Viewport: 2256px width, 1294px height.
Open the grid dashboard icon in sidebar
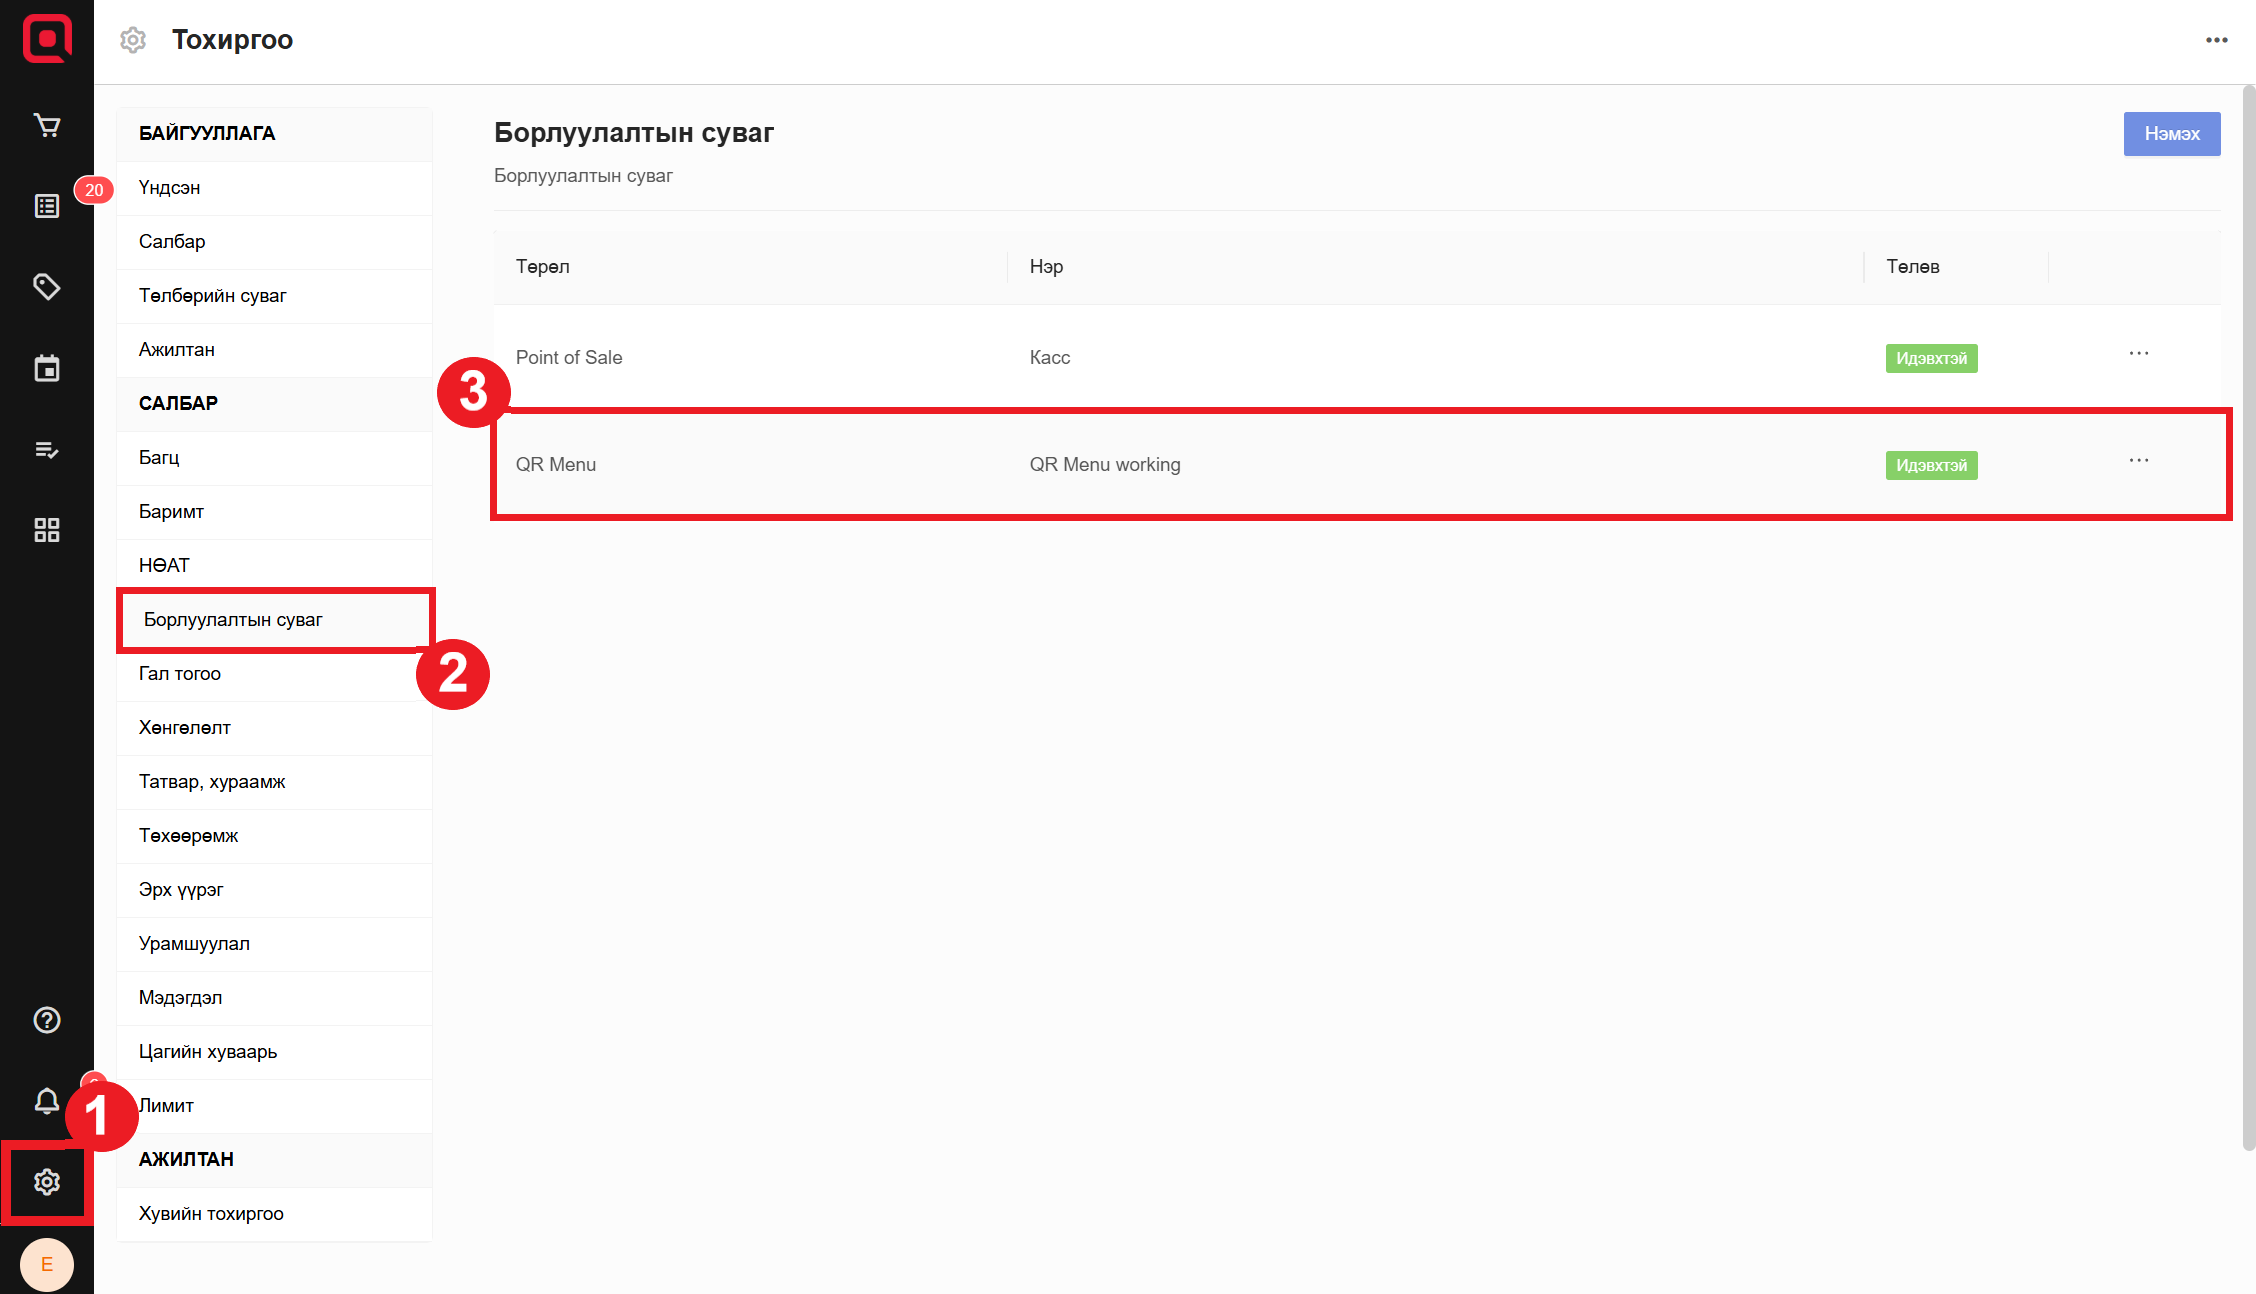coord(47,530)
